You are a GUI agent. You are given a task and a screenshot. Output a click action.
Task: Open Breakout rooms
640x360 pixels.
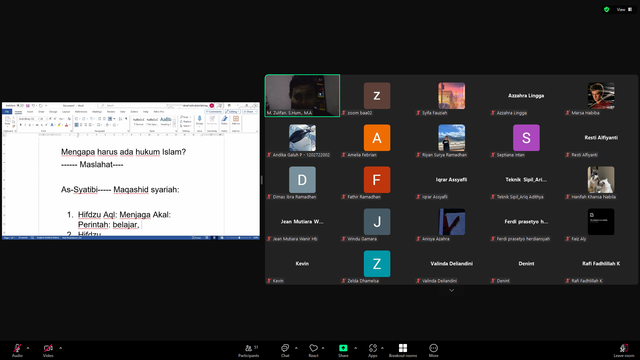[403, 350]
